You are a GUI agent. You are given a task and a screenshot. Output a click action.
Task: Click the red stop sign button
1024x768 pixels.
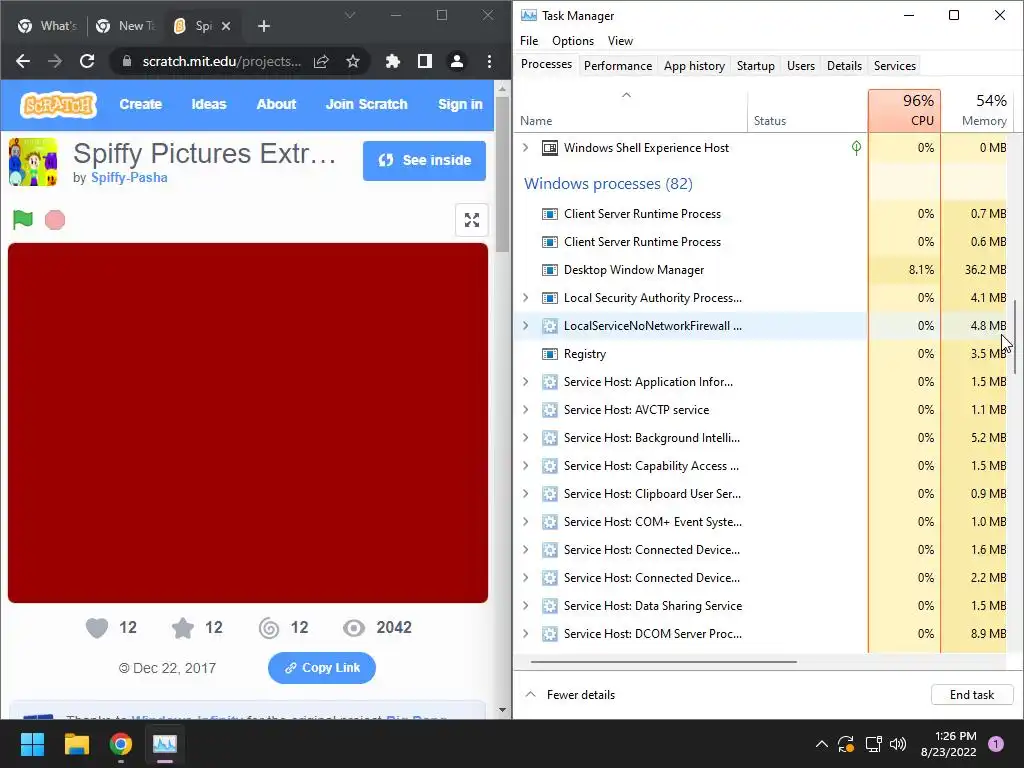coord(55,220)
